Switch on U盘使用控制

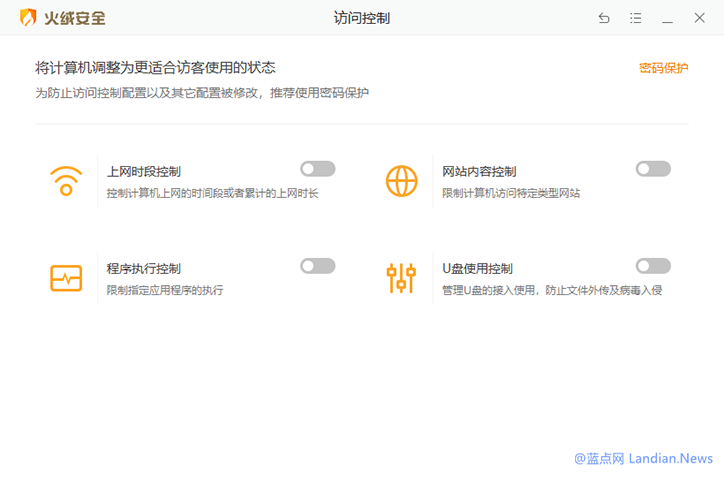coord(653,266)
